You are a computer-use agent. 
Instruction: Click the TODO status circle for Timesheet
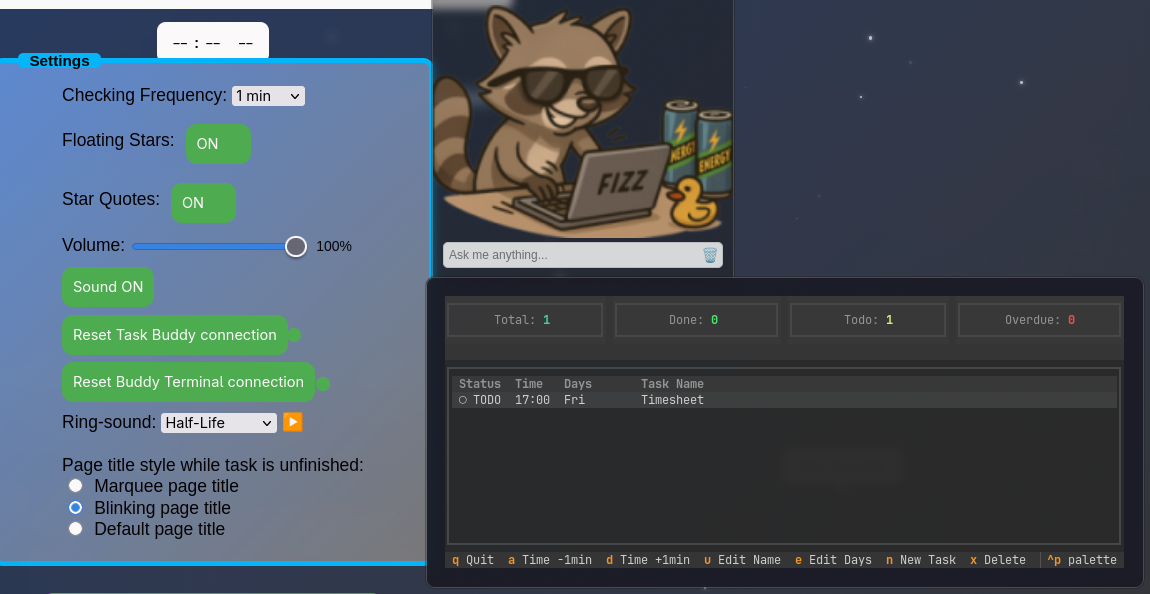463,400
